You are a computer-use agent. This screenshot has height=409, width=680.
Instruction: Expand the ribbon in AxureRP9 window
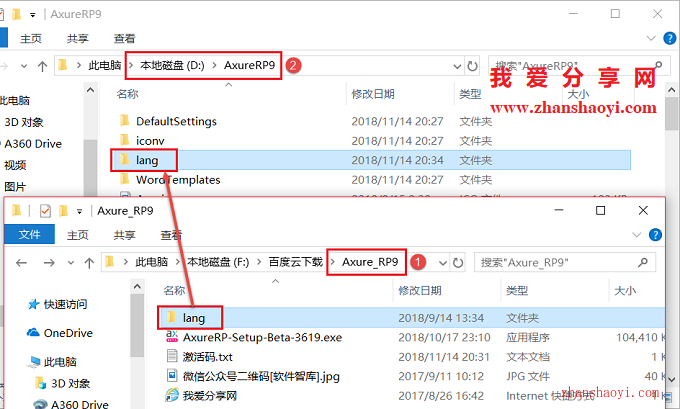(651, 38)
